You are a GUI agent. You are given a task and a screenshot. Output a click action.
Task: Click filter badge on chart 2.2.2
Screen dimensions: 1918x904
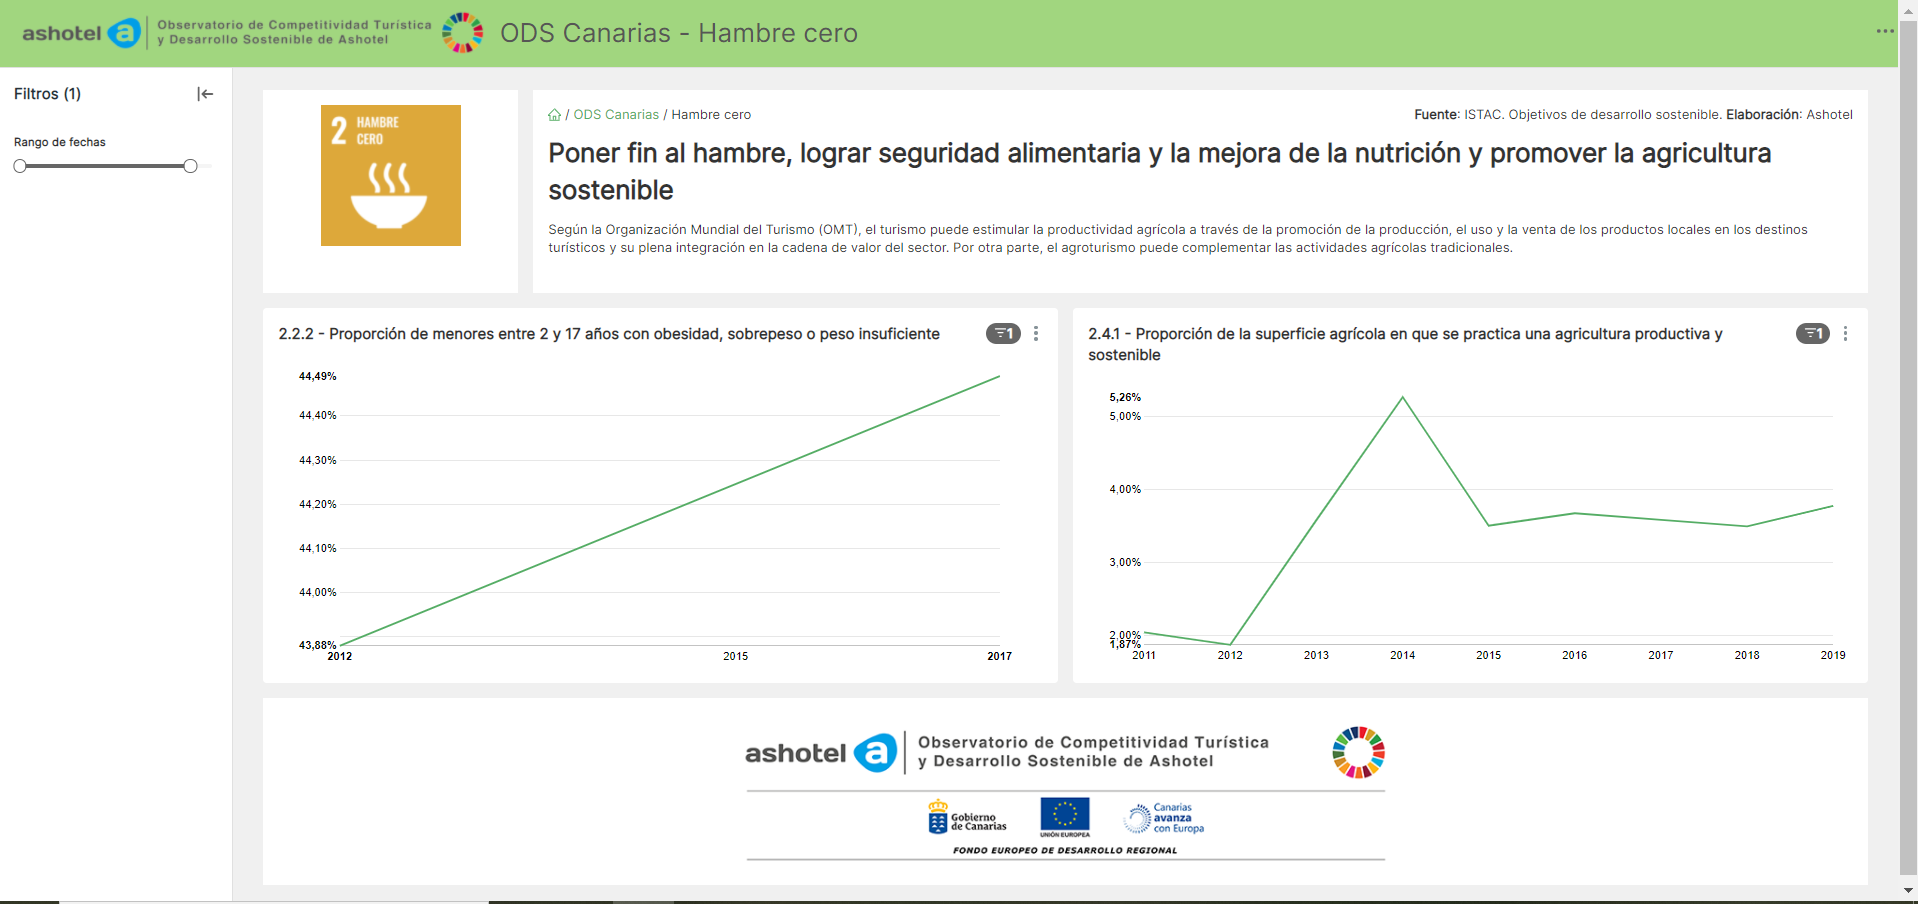click(1003, 334)
